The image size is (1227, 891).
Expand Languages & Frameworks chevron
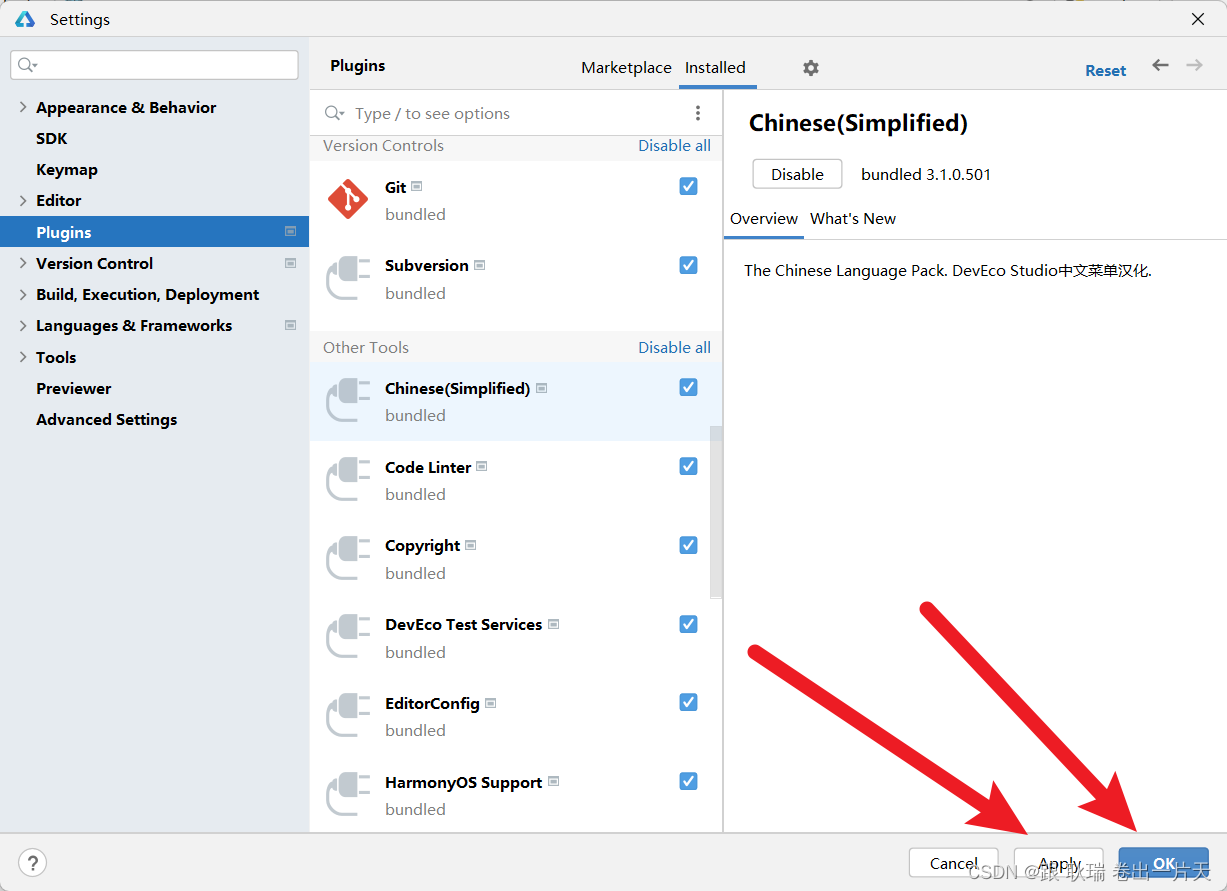click(x=23, y=325)
